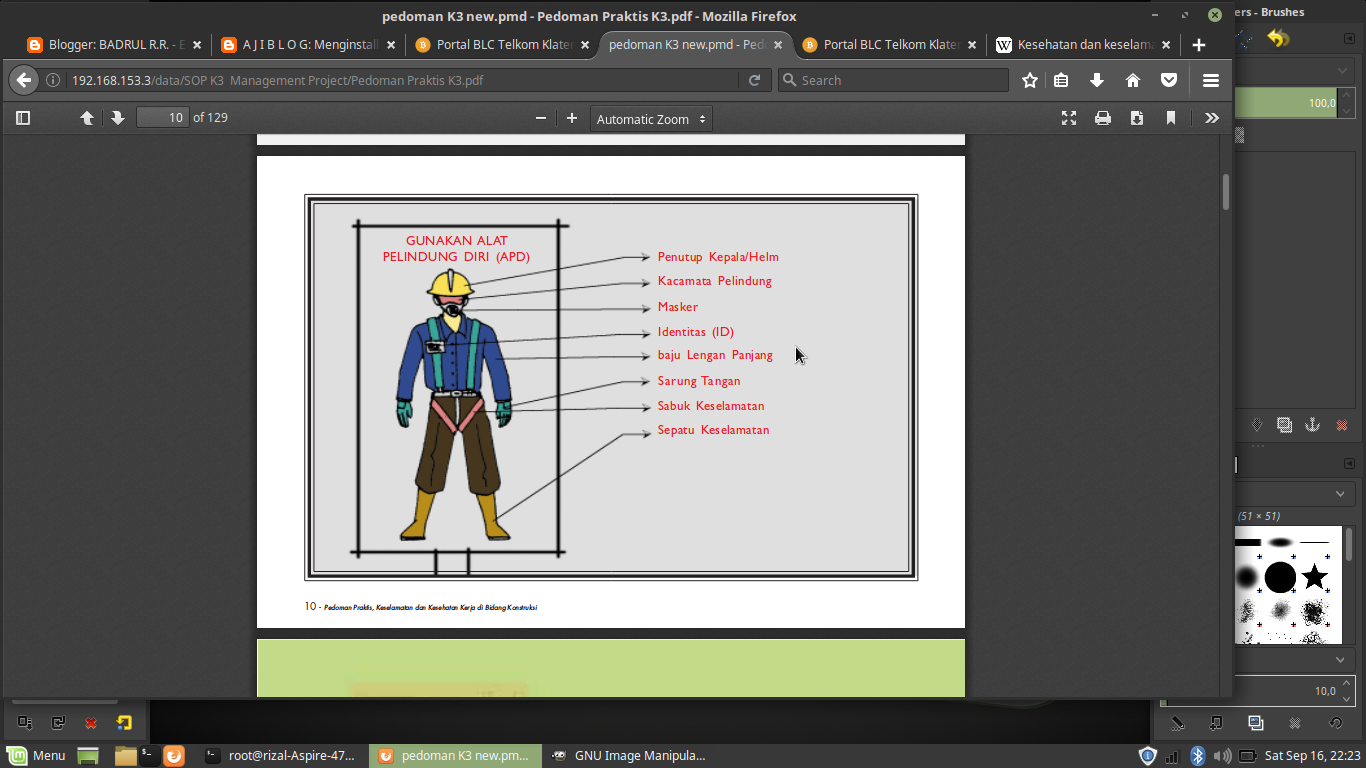
Task: Click the site information icon in address bar
Action: pyautogui.click(x=53, y=80)
